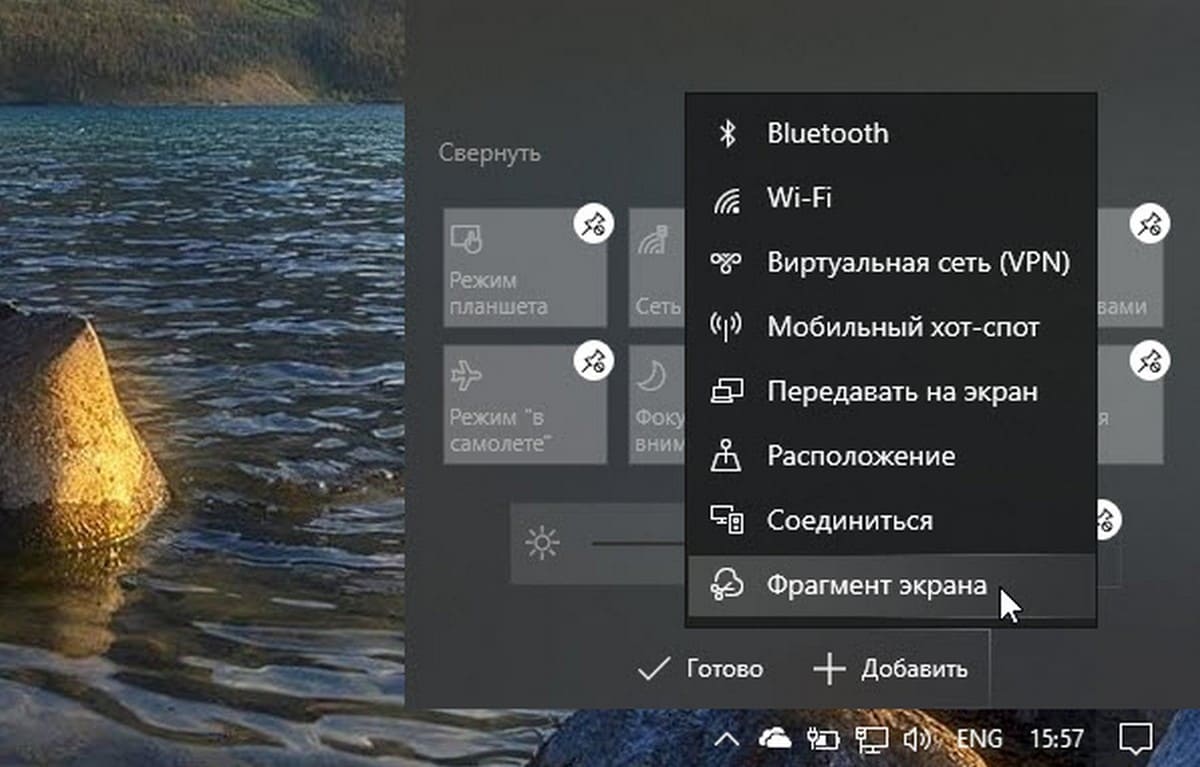
Task: Click the Расположение location icon
Action: click(726, 457)
